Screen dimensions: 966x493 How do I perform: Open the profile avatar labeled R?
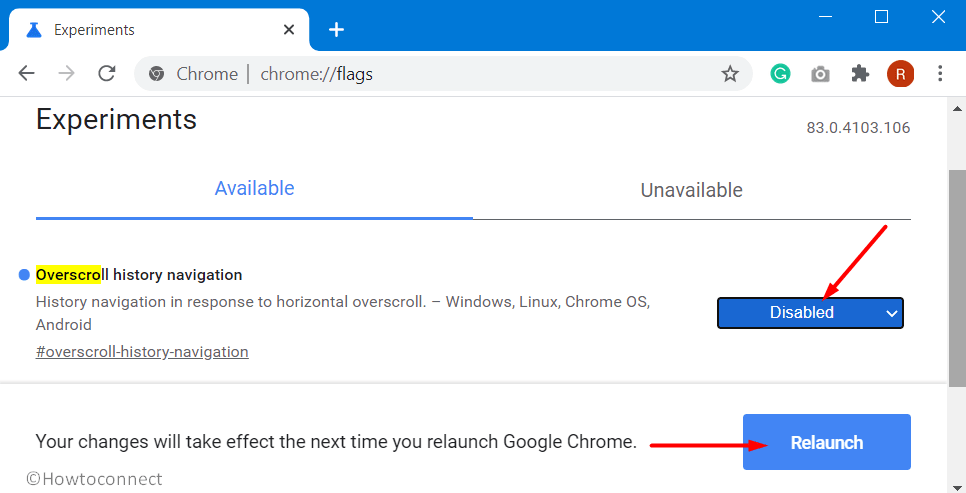click(x=900, y=75)
